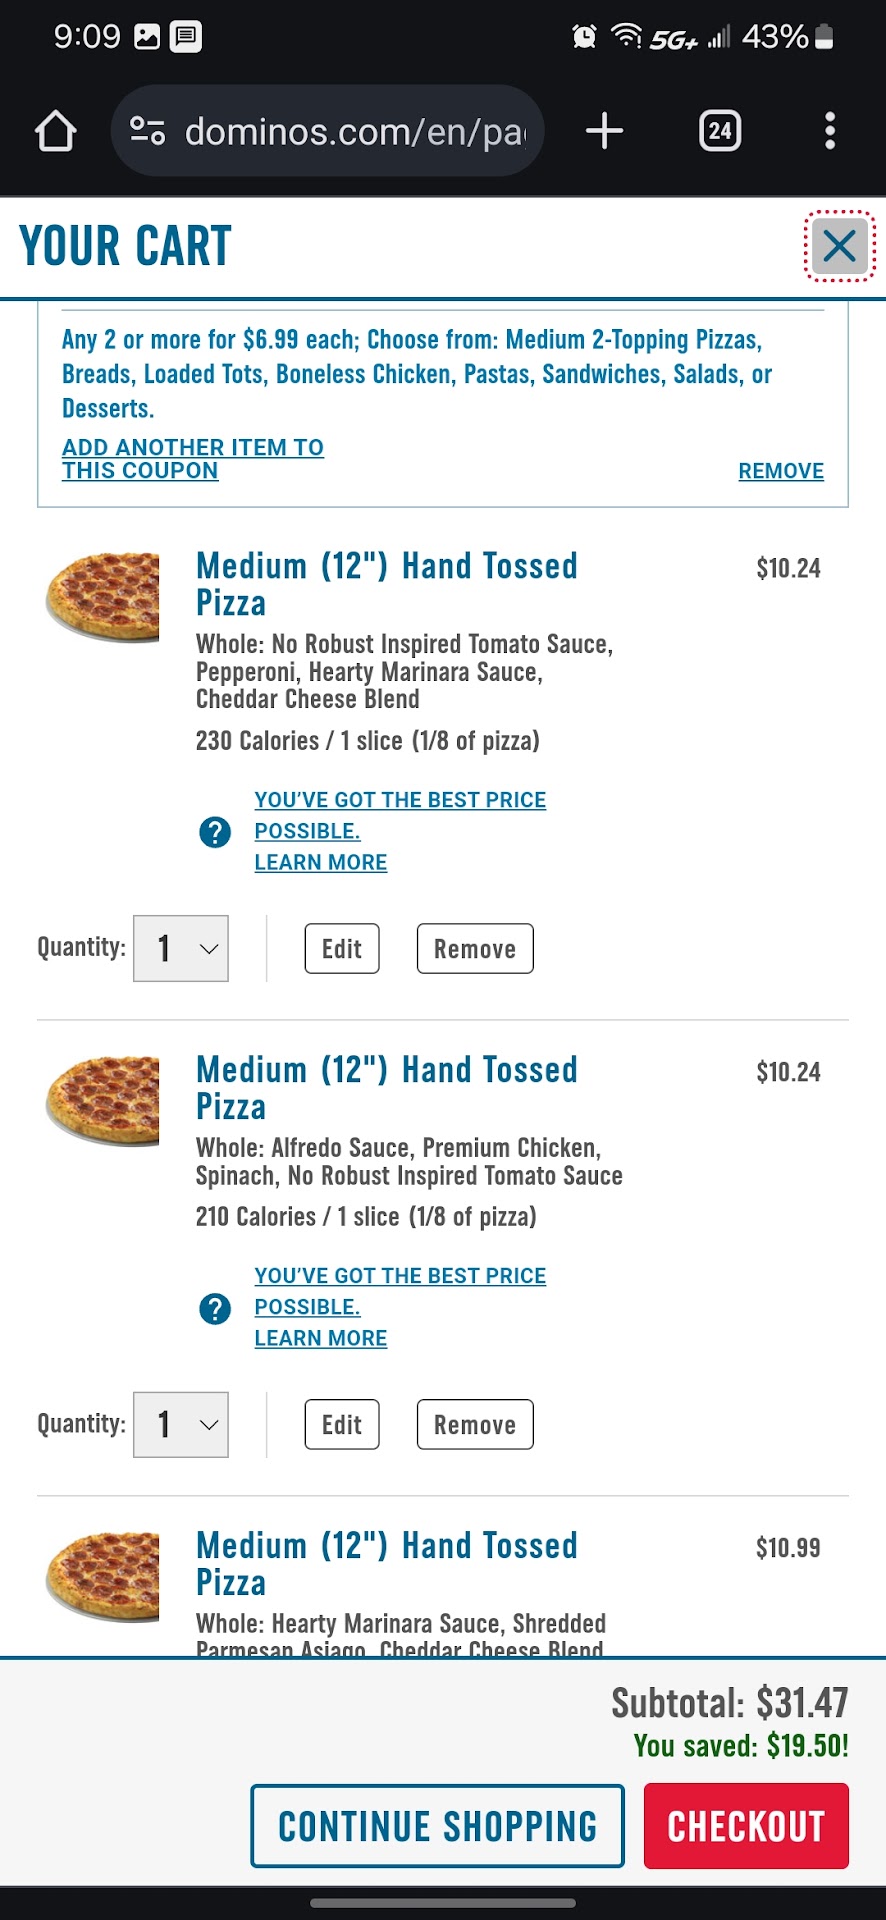Open new tab with plus icon

click(x=604, y=131)
